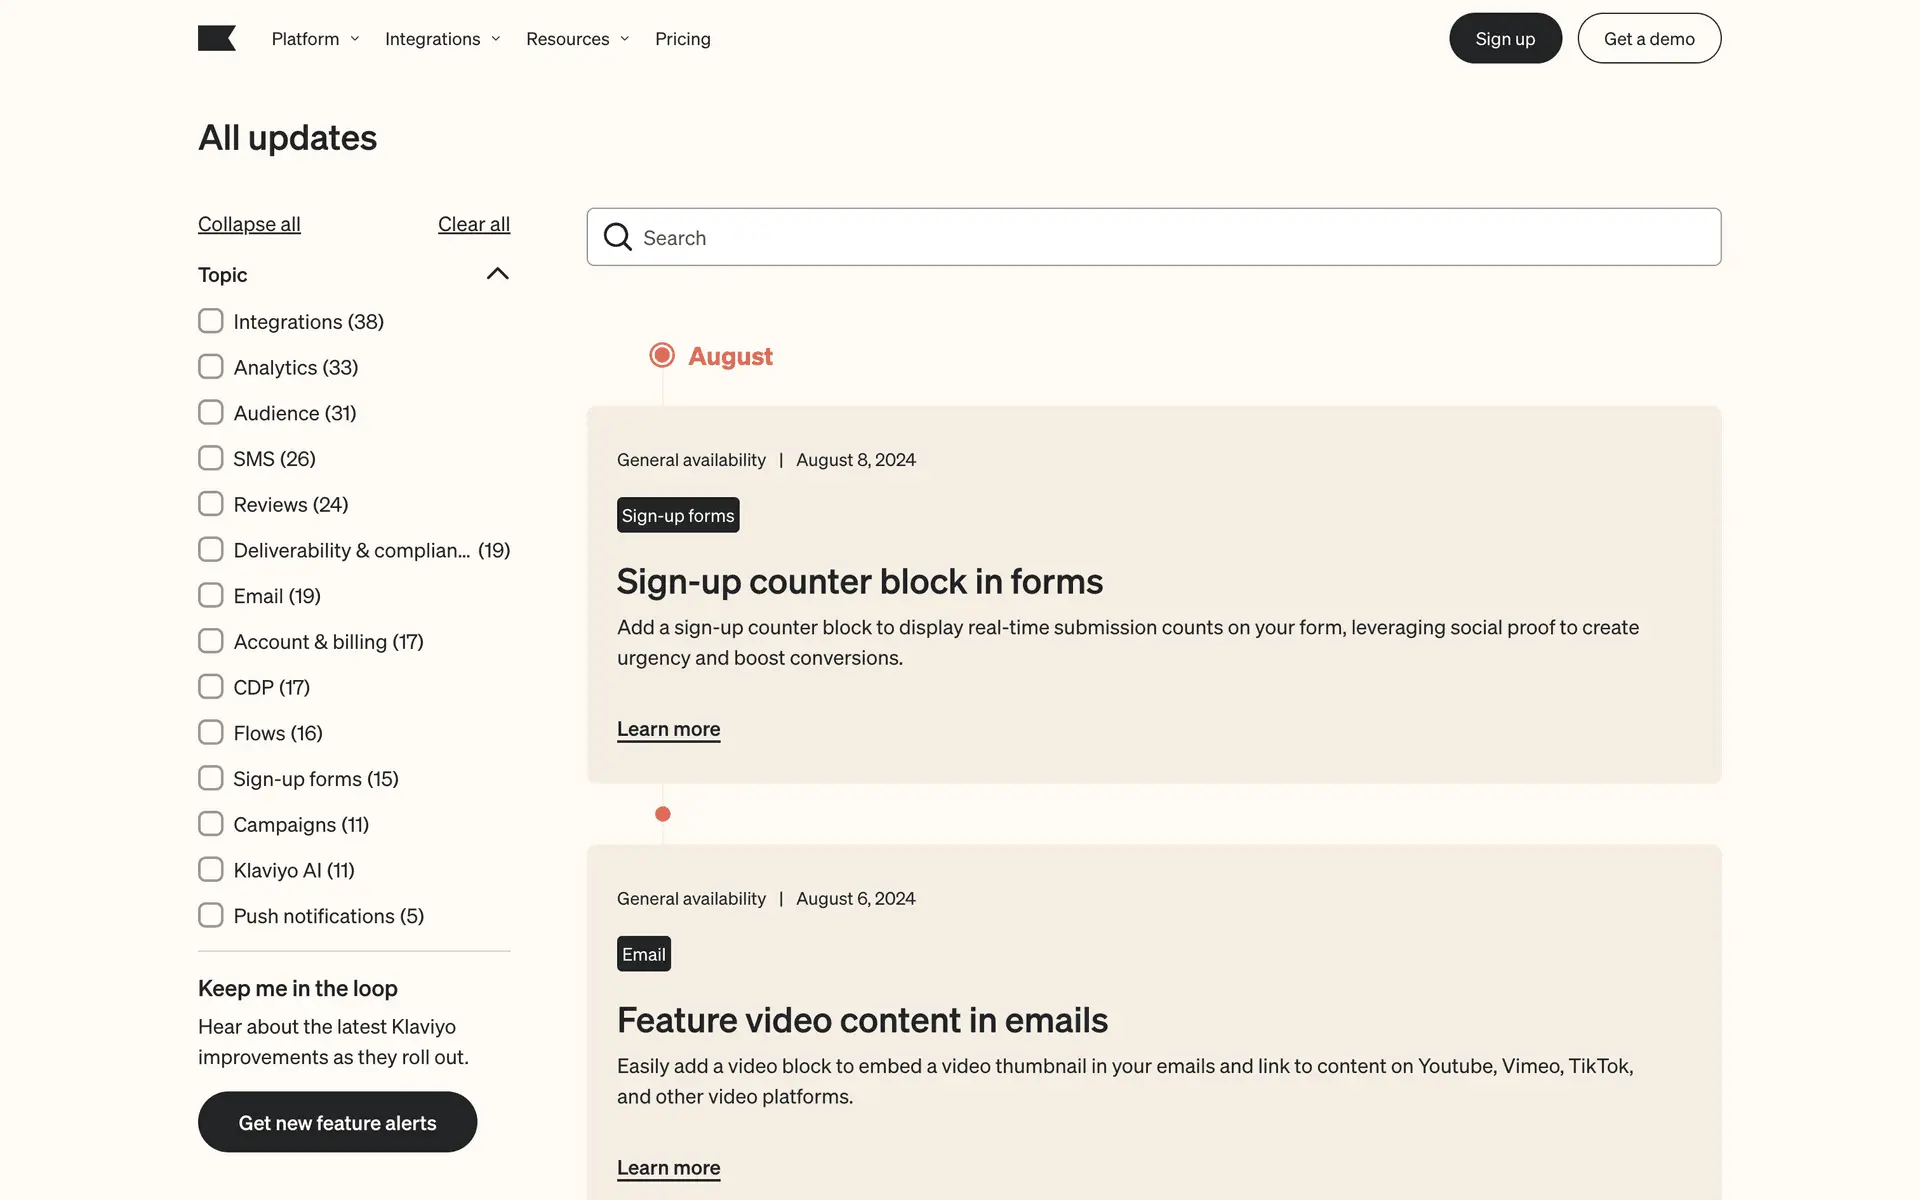Viewport: 1920px width, 1200px height.
Task: Click the Collapse all link
Action: tap(249, 224)
